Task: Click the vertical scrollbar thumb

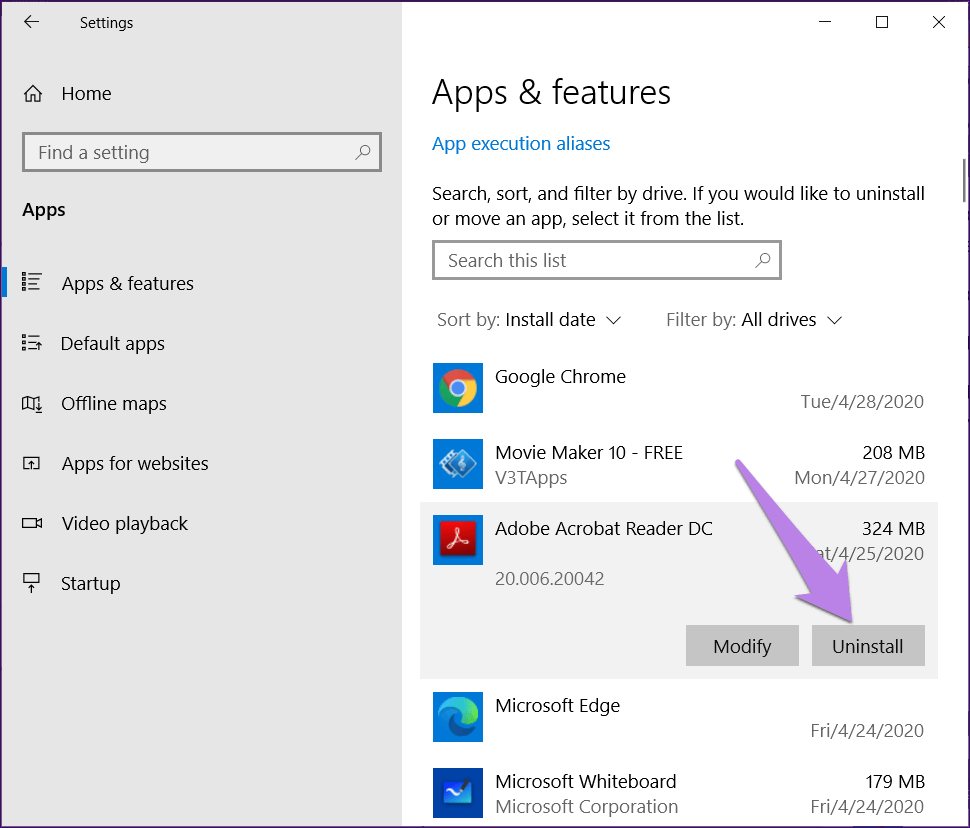Action: [x=964, y=180]
